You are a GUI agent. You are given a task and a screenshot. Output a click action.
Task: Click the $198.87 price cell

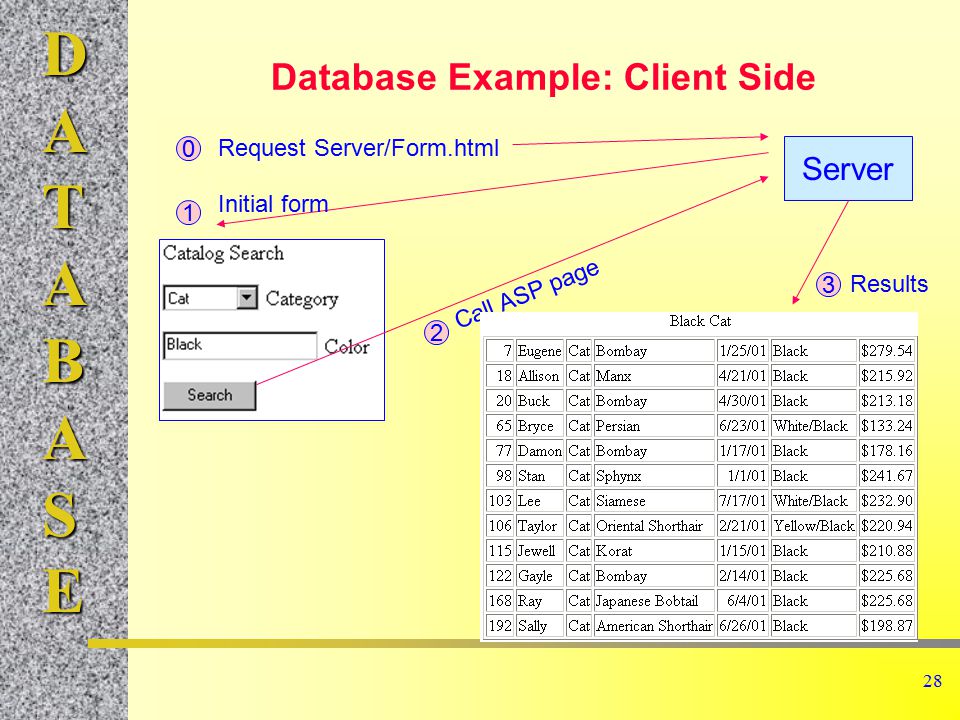887,626
